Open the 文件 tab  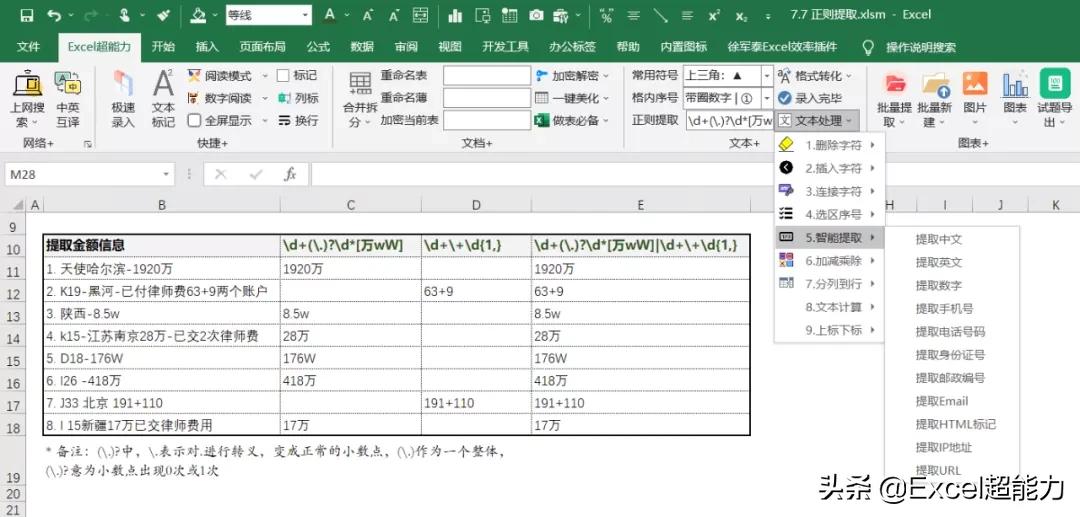pyautogui.click(x=28, y=47)
